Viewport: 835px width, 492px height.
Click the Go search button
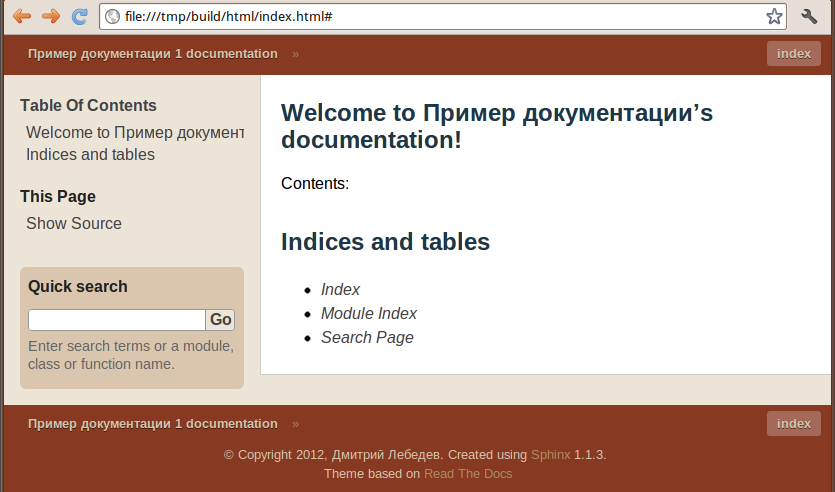(220, 319)
